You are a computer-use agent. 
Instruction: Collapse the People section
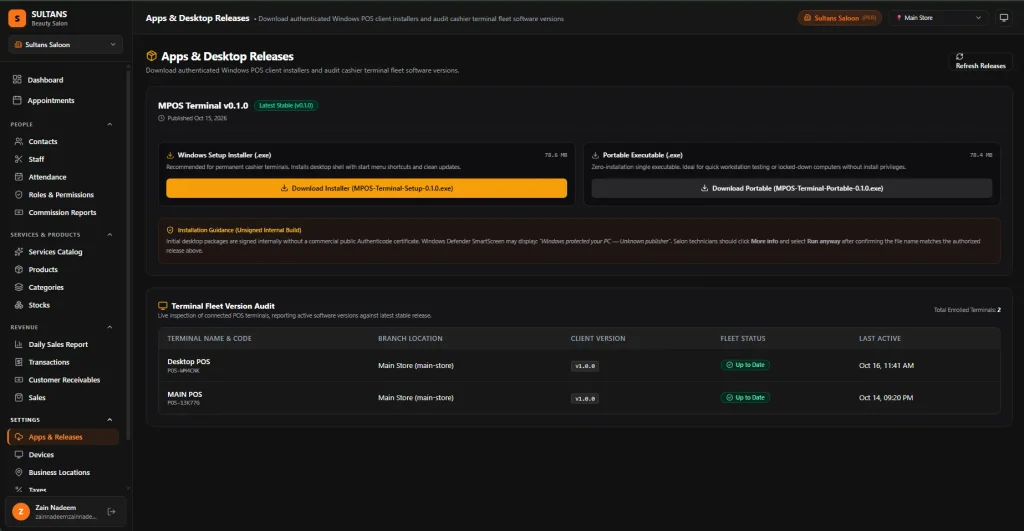(109, 124)
